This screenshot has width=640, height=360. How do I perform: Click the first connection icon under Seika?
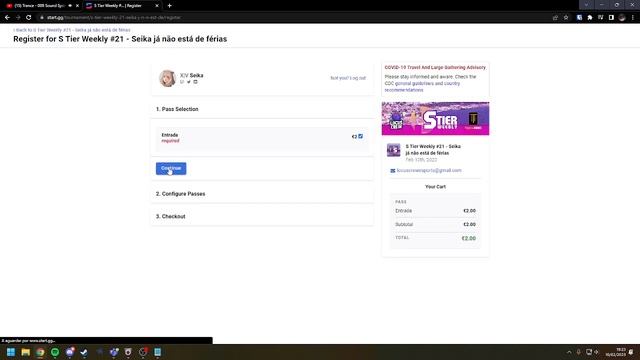point(182,82)
